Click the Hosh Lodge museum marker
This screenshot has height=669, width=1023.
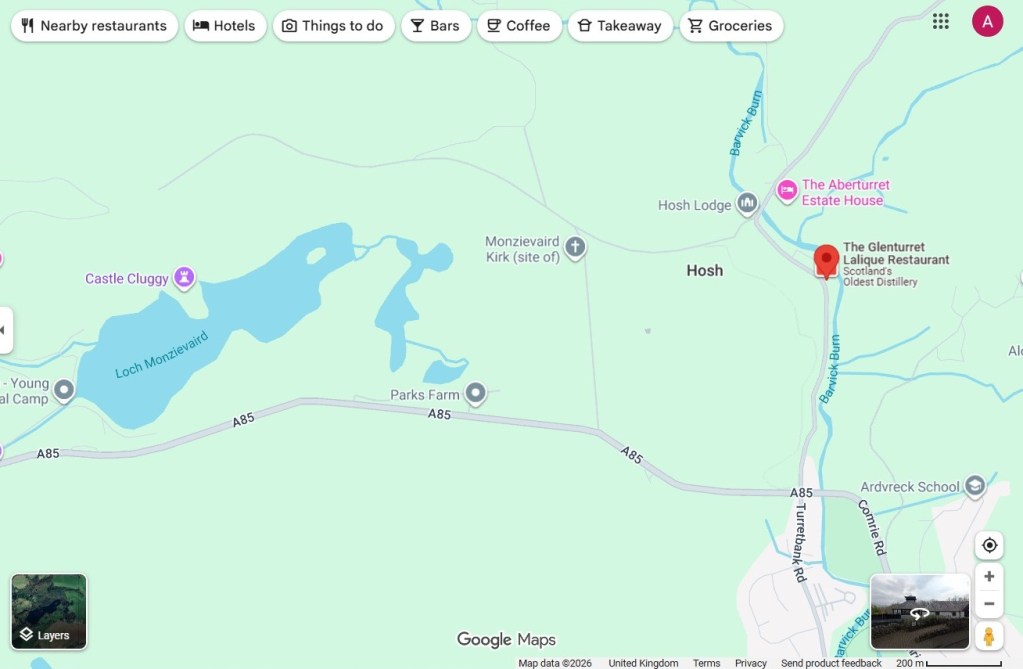747,204
